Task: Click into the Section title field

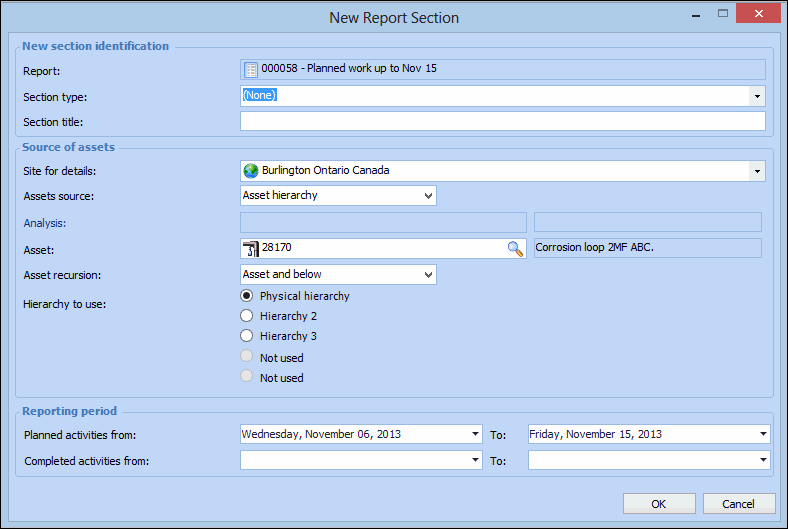Action: [502, 122]
